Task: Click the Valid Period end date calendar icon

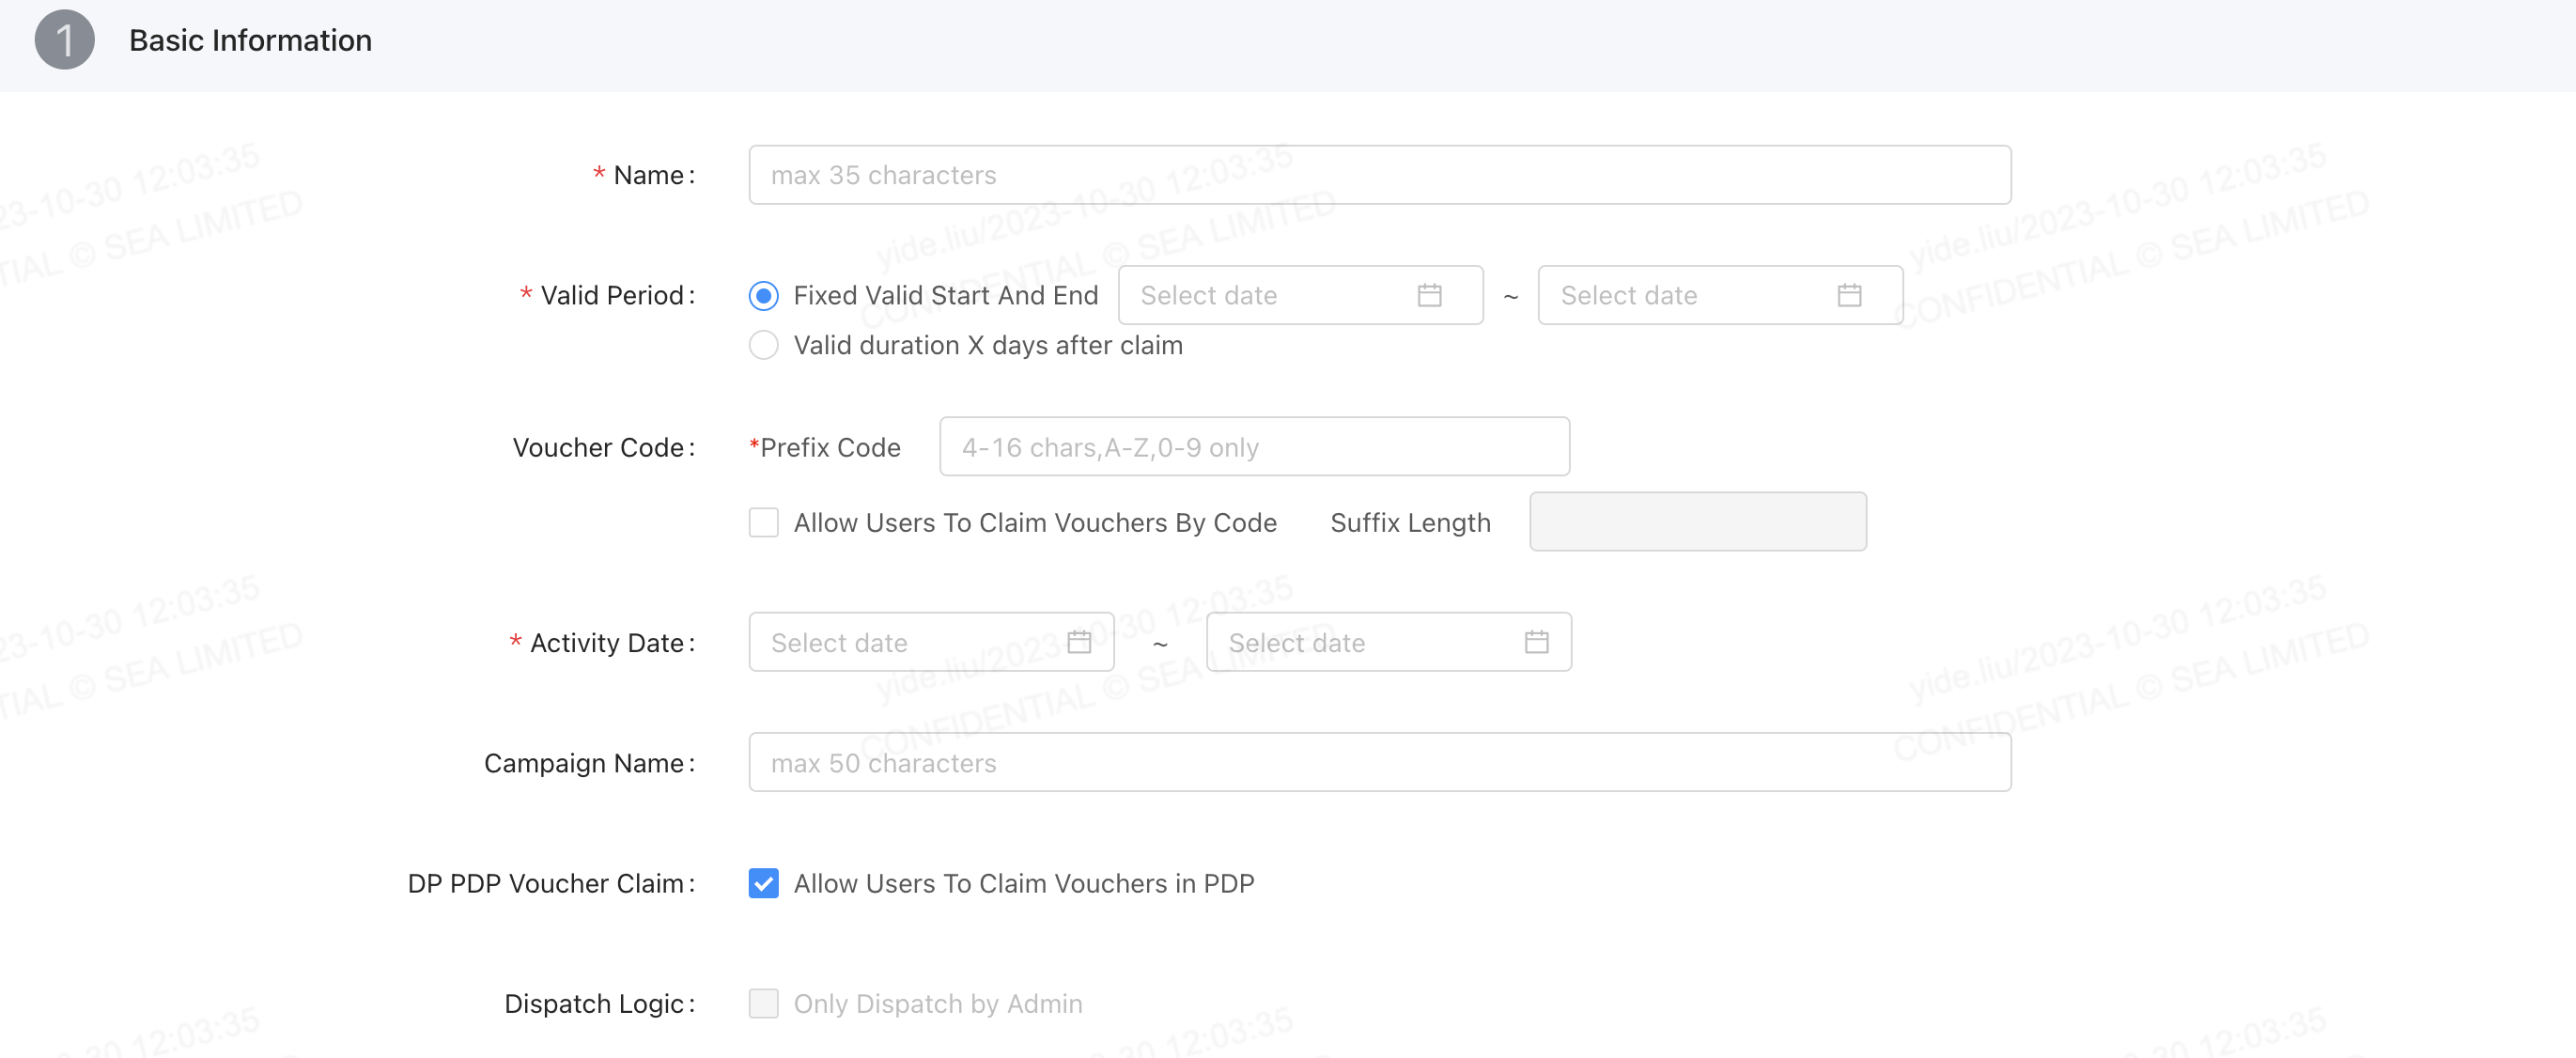Action: pyautogui.click(x=1849, y=295)
